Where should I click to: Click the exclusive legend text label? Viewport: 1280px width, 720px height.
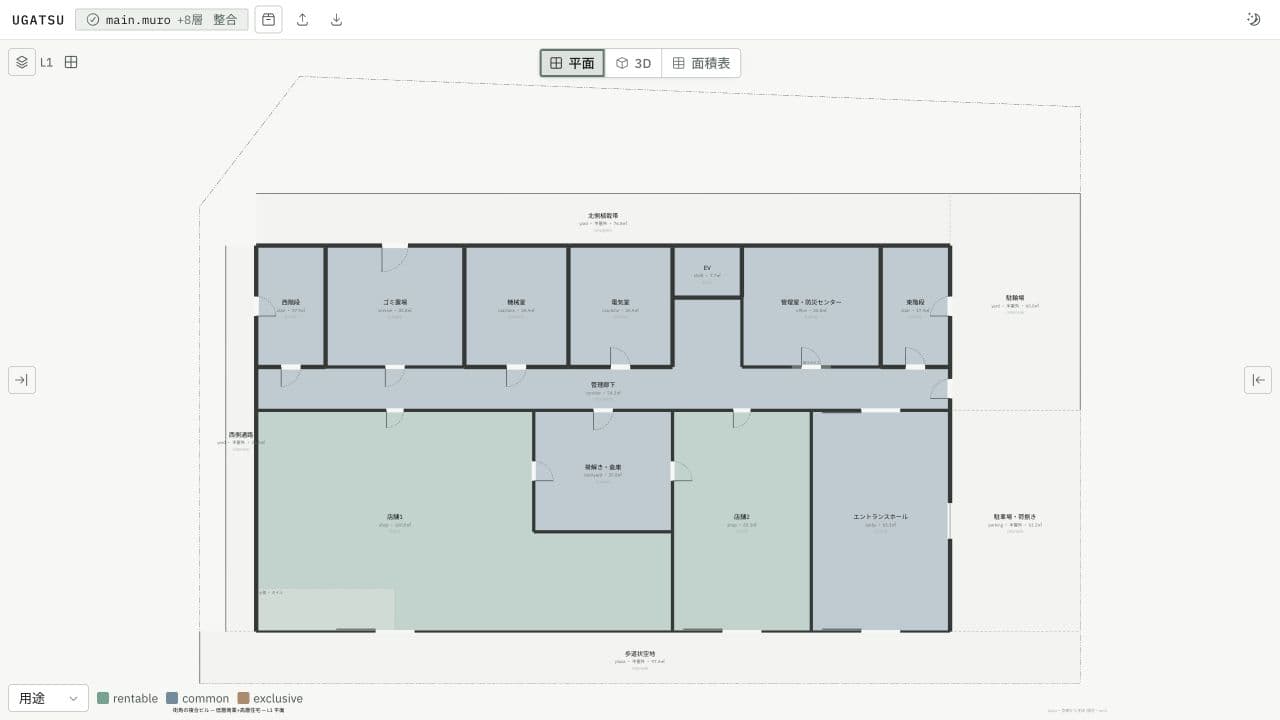coord(278,698)
